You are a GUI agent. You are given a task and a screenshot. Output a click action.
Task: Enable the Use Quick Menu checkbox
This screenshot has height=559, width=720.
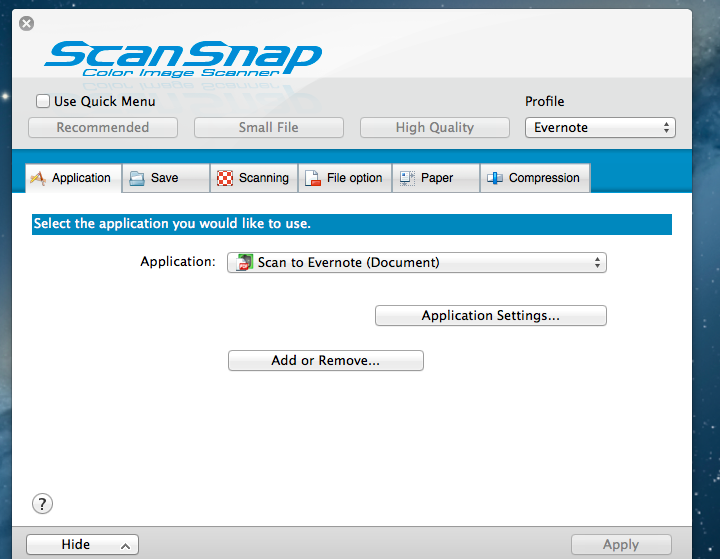point(43,101)
